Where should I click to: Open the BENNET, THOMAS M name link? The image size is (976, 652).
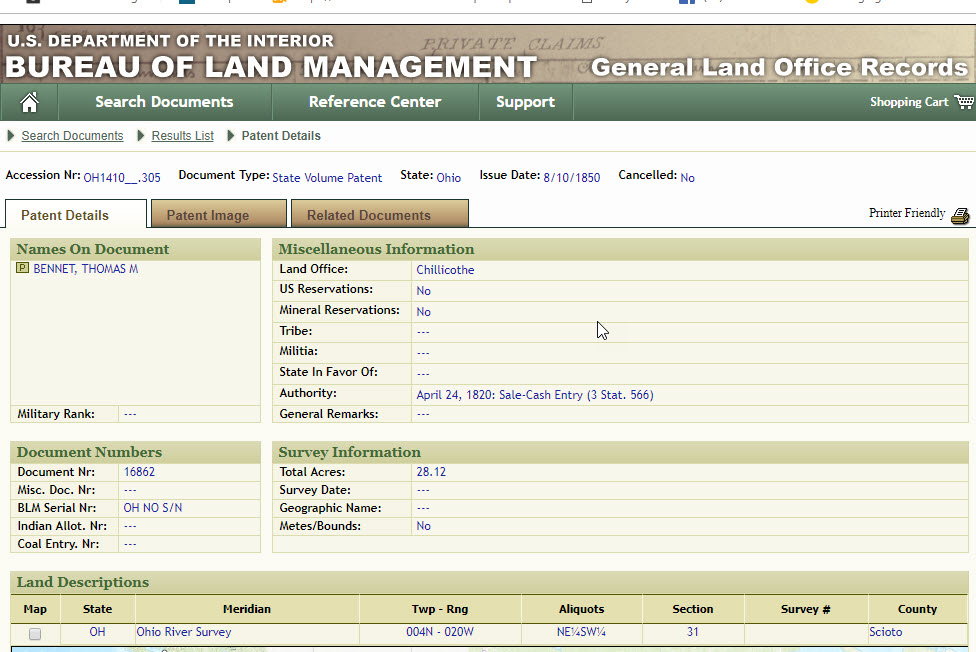coord(86,269)
